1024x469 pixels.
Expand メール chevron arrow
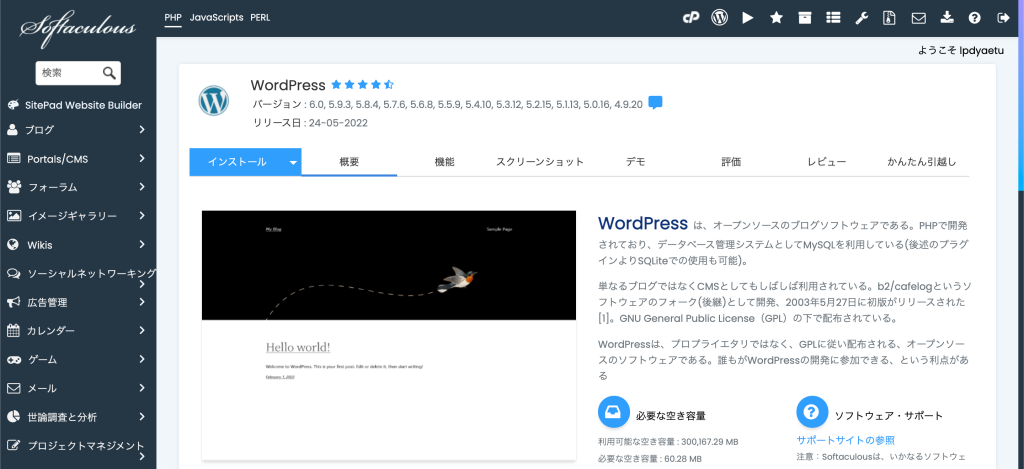142,388
